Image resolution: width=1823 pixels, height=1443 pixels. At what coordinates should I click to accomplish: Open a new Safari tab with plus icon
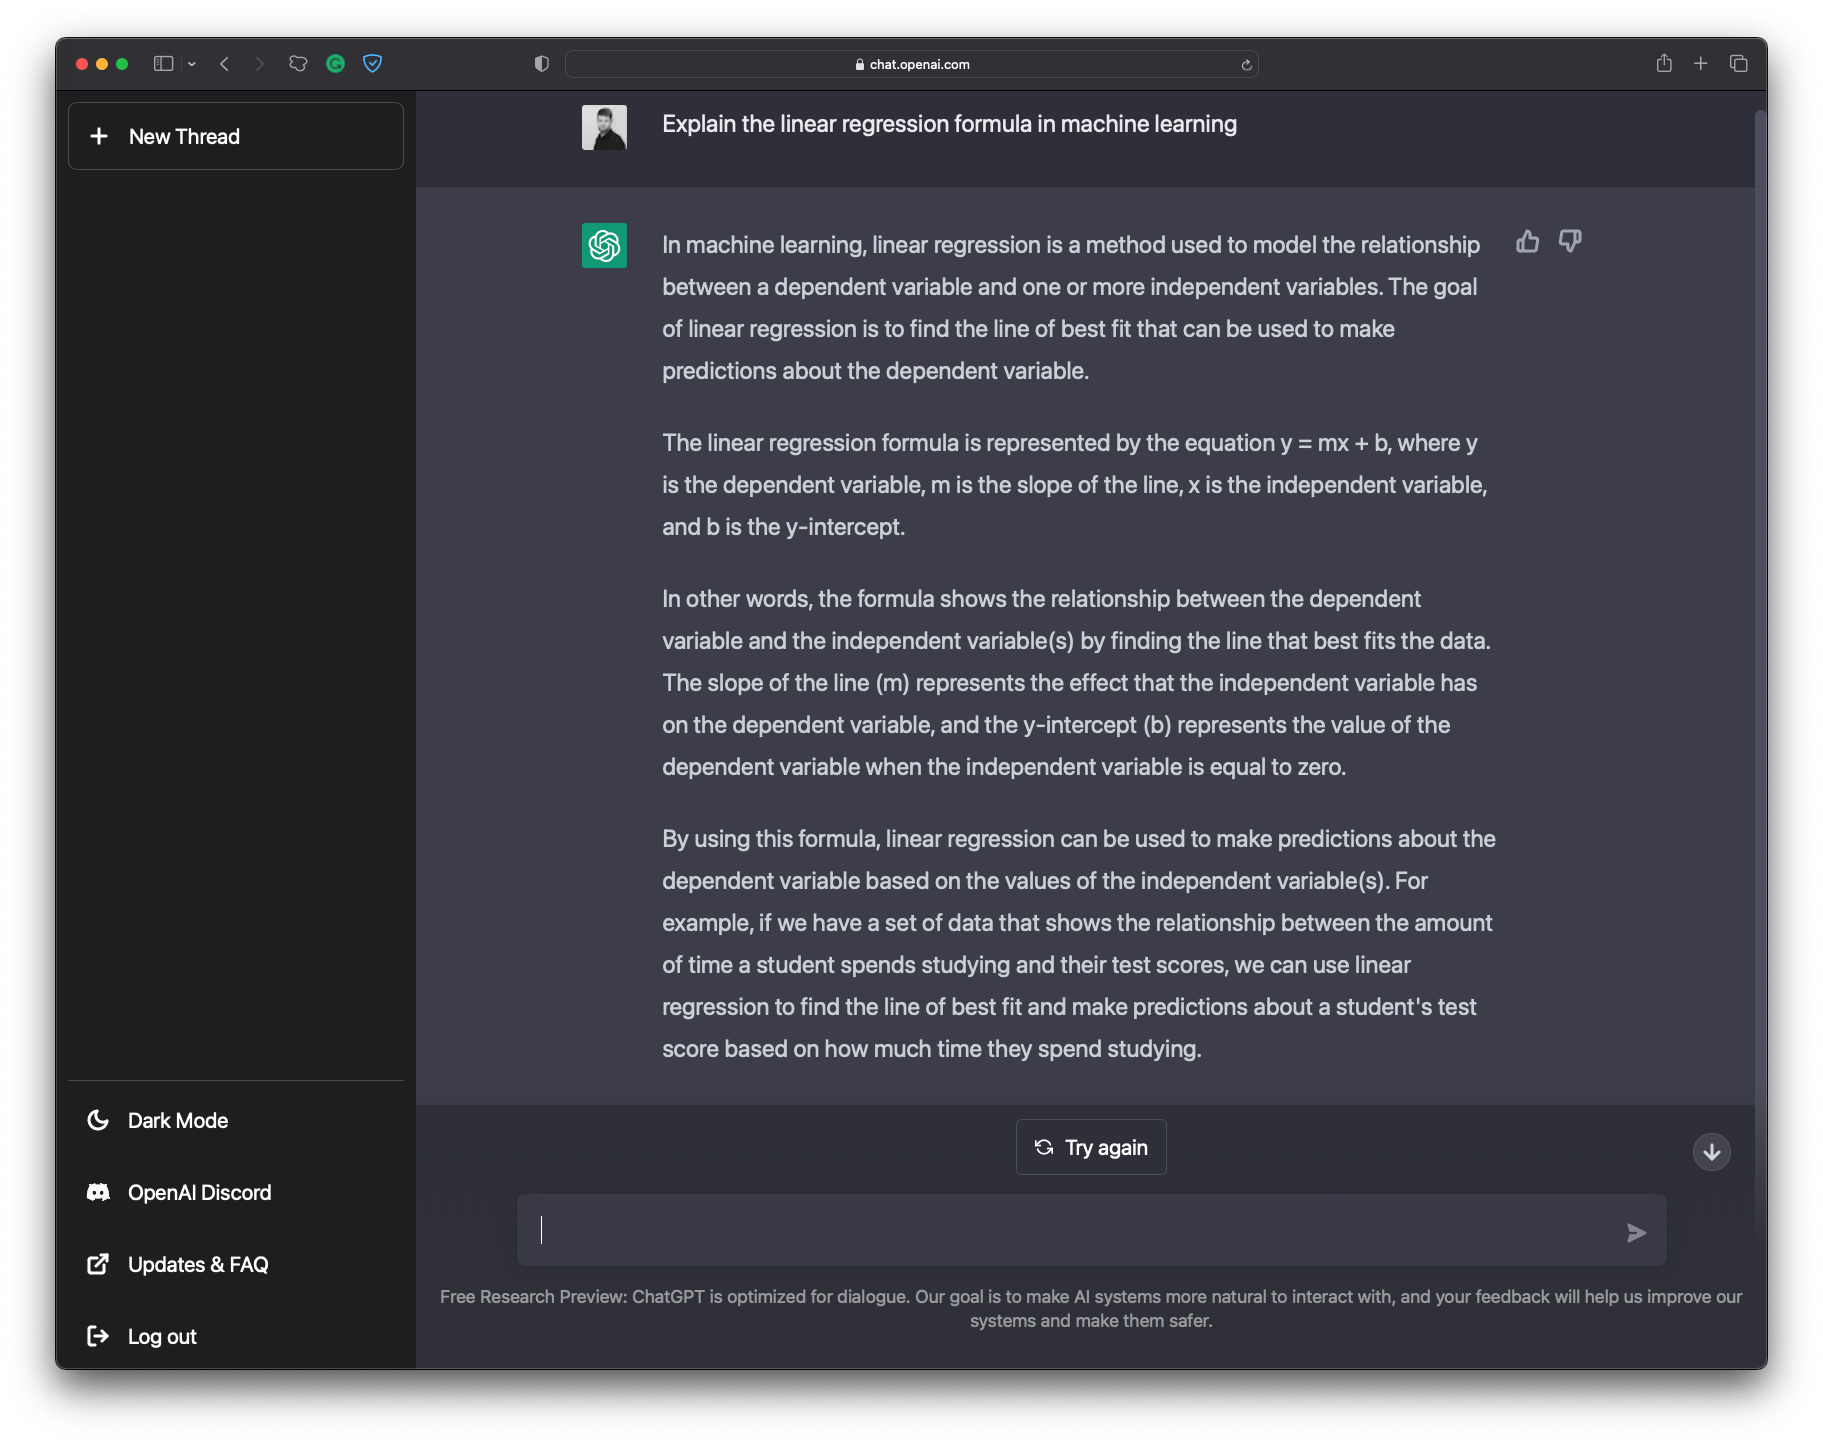tap(1700, 64)
